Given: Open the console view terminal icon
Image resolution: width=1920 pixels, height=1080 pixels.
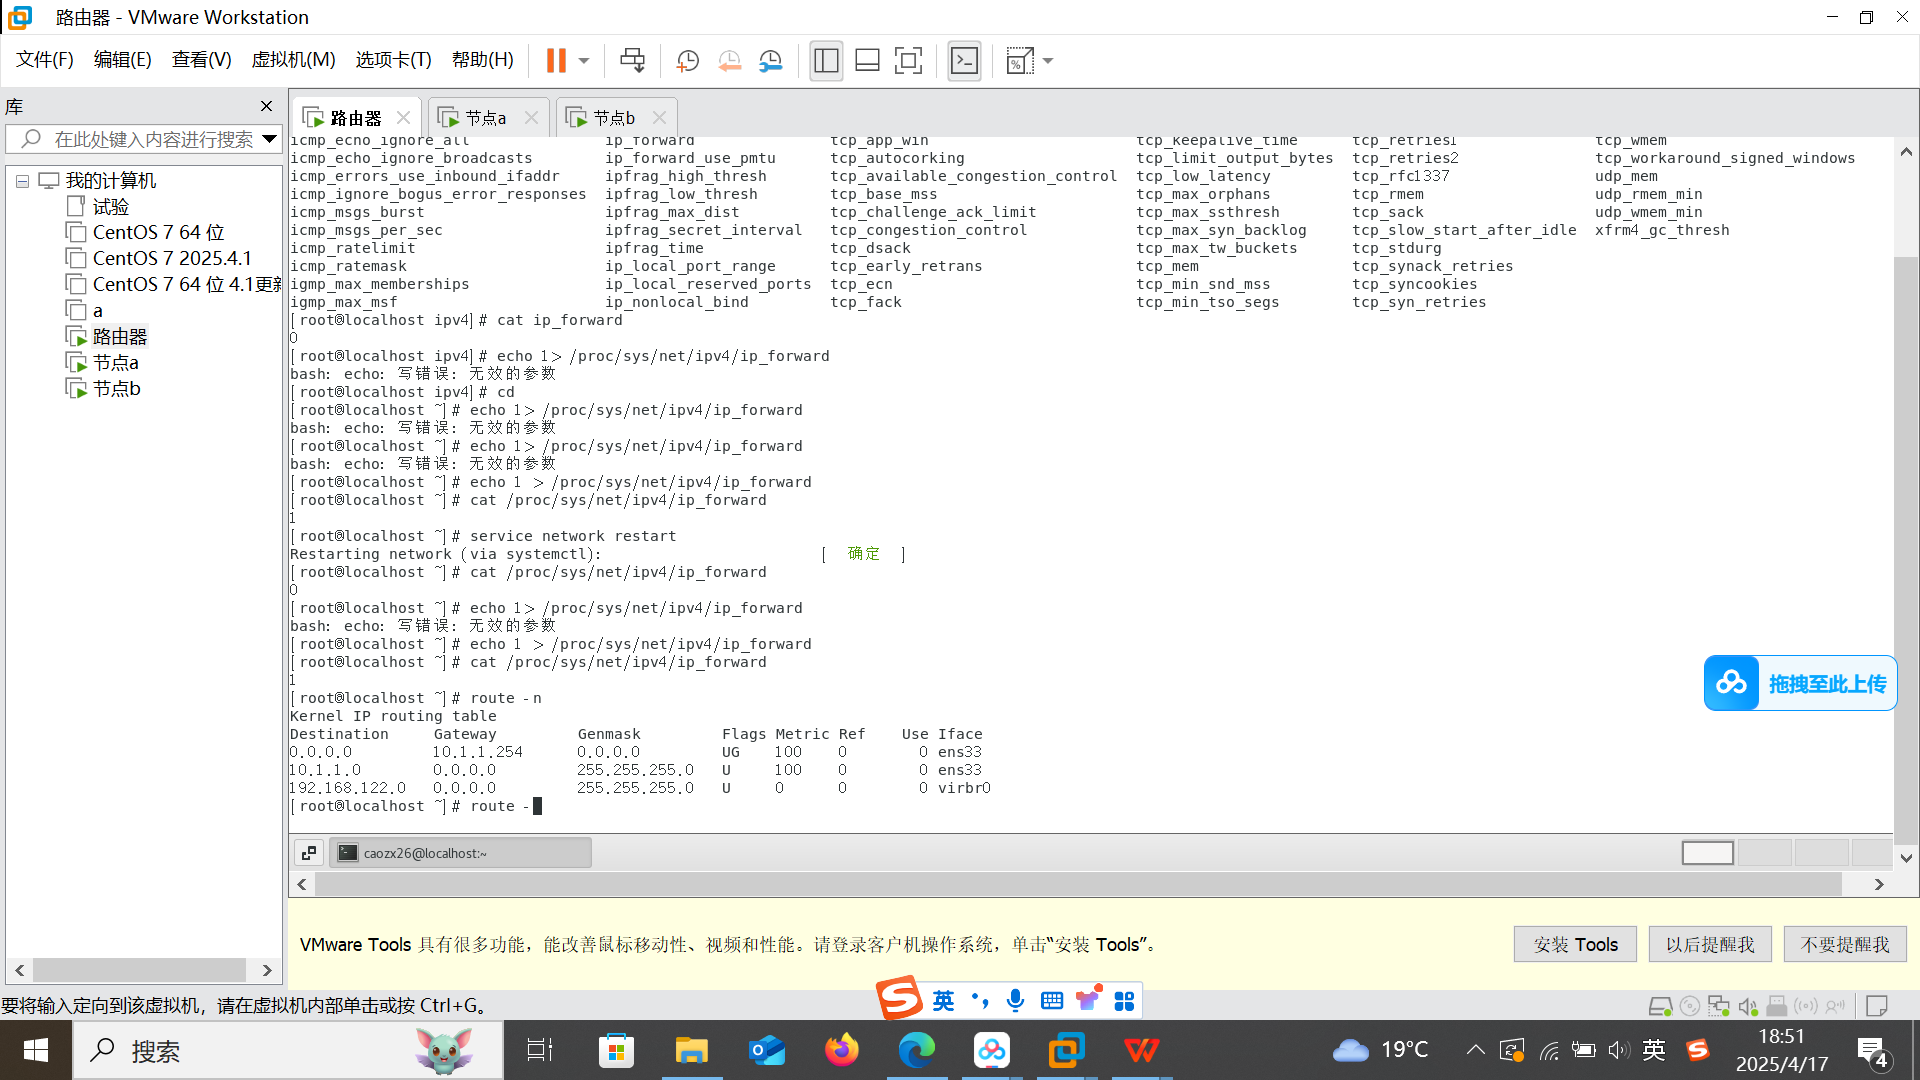Looking at the screenshot, I should coord(964,61).
